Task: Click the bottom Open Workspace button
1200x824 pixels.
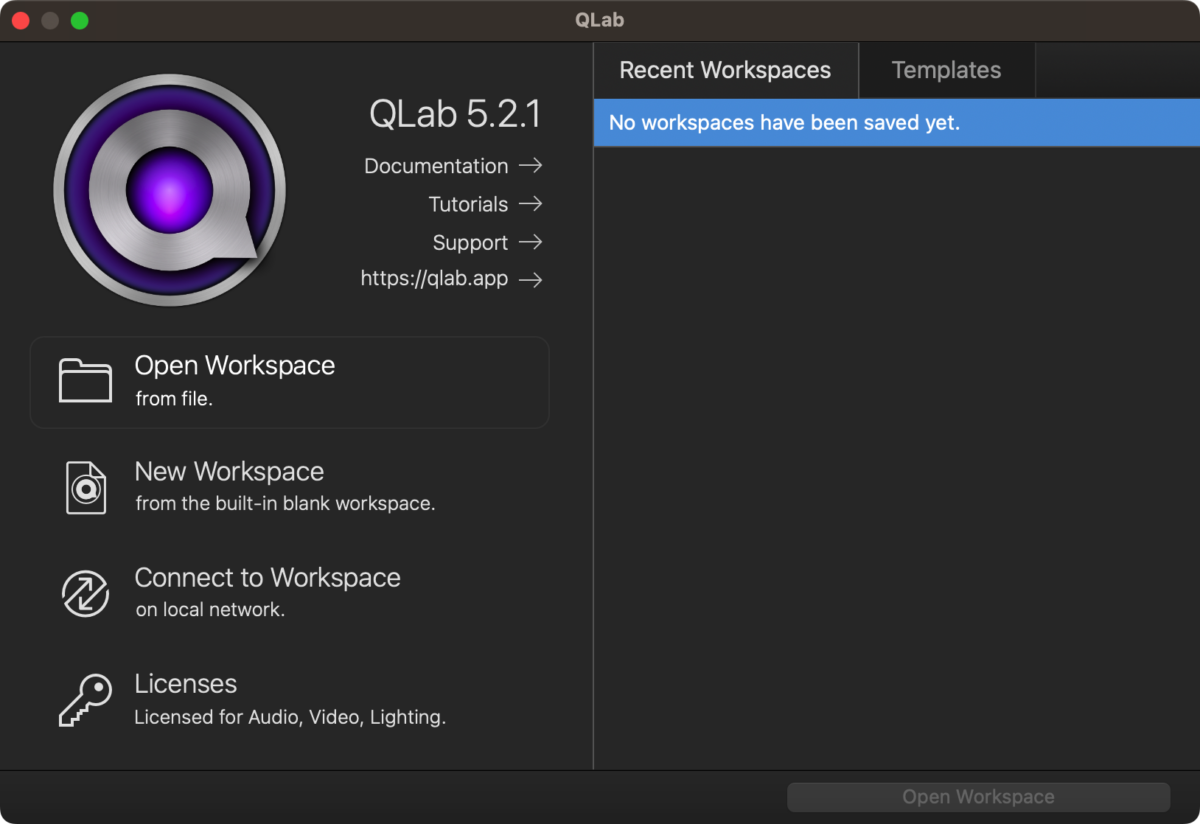Action: (x=978, y=797)
